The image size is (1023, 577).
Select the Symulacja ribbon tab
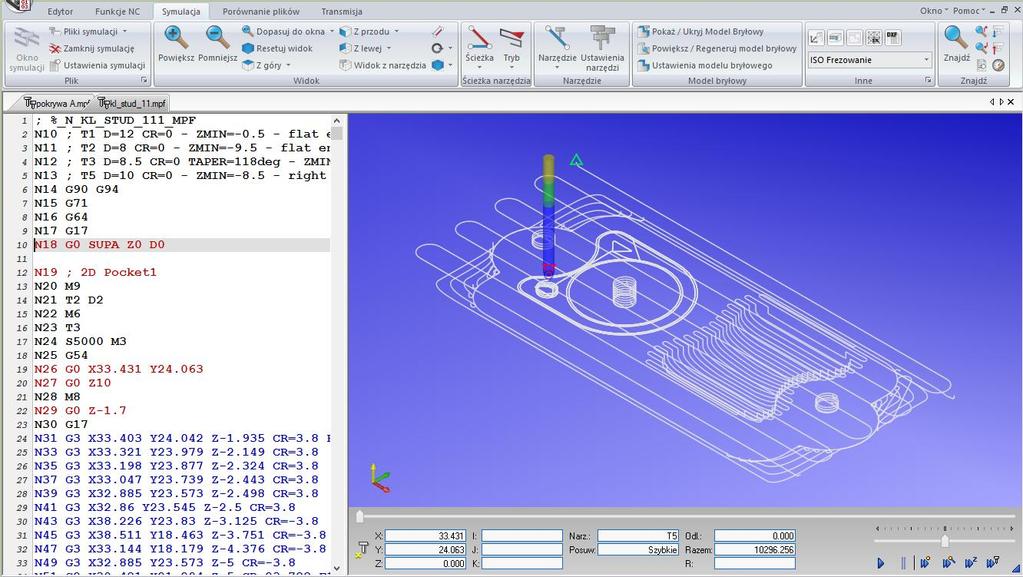pos(181,12)
